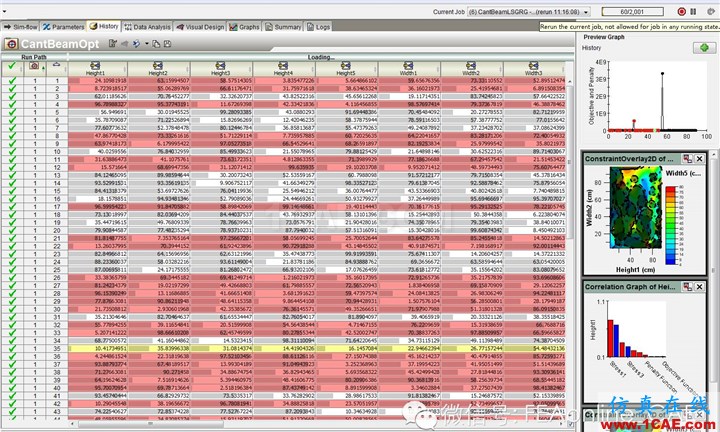This screenshot has height=432, width=720.
Task: View the Logs tab
Action: click(319, 27)
